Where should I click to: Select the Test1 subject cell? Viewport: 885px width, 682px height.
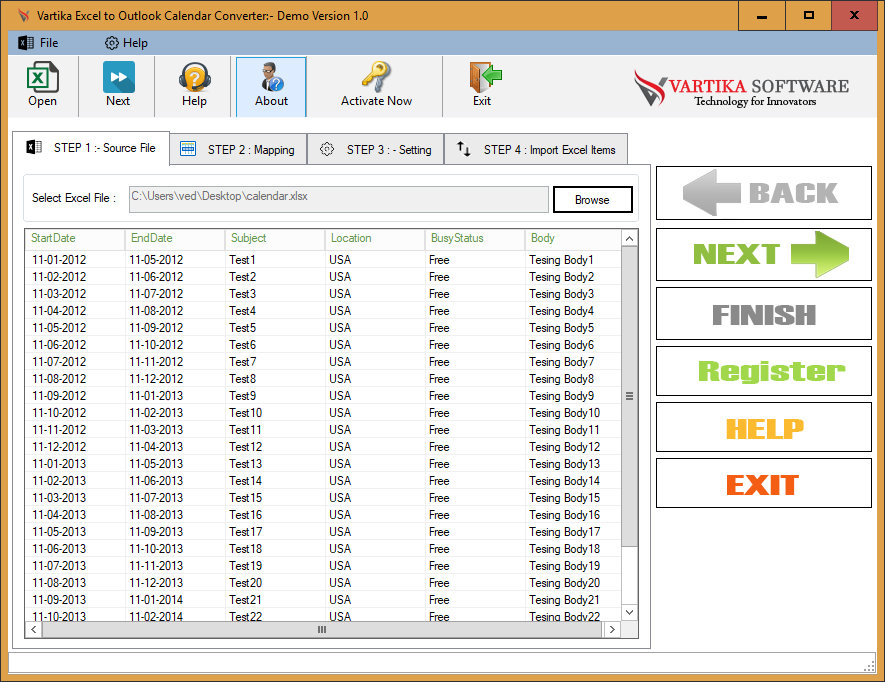[x=275, y=260]
